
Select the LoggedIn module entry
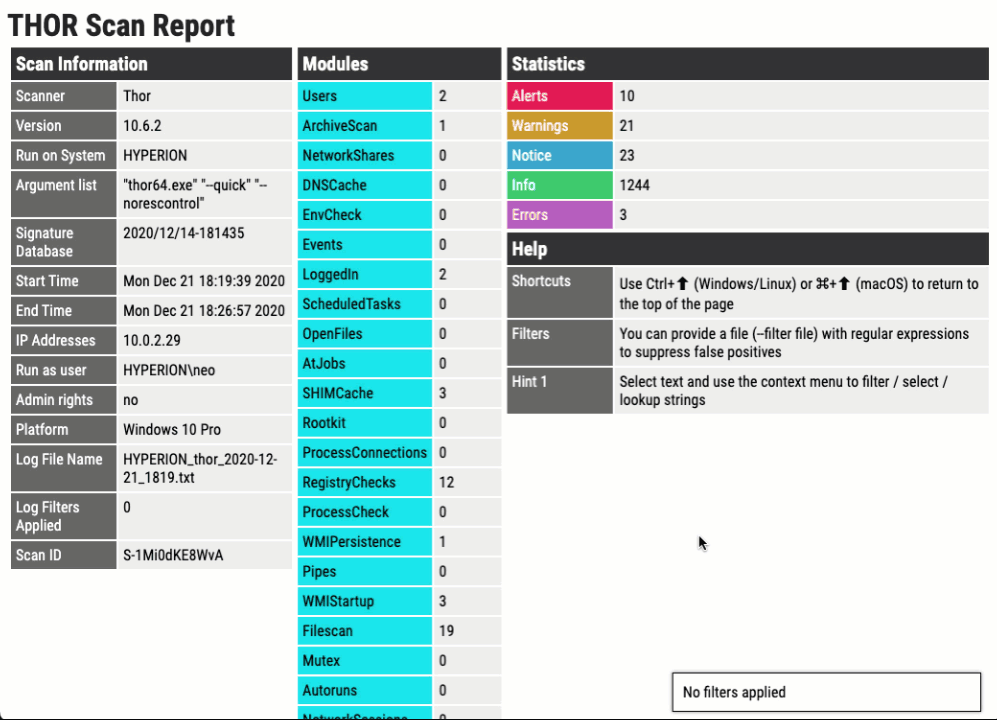pos(330,274)
